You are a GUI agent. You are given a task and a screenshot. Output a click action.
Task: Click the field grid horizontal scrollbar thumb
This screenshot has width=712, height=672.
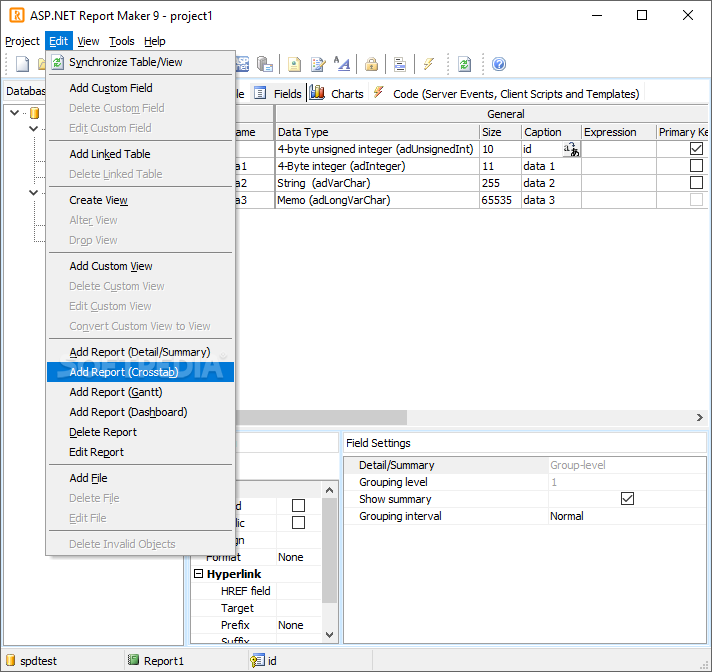point(321,417)
